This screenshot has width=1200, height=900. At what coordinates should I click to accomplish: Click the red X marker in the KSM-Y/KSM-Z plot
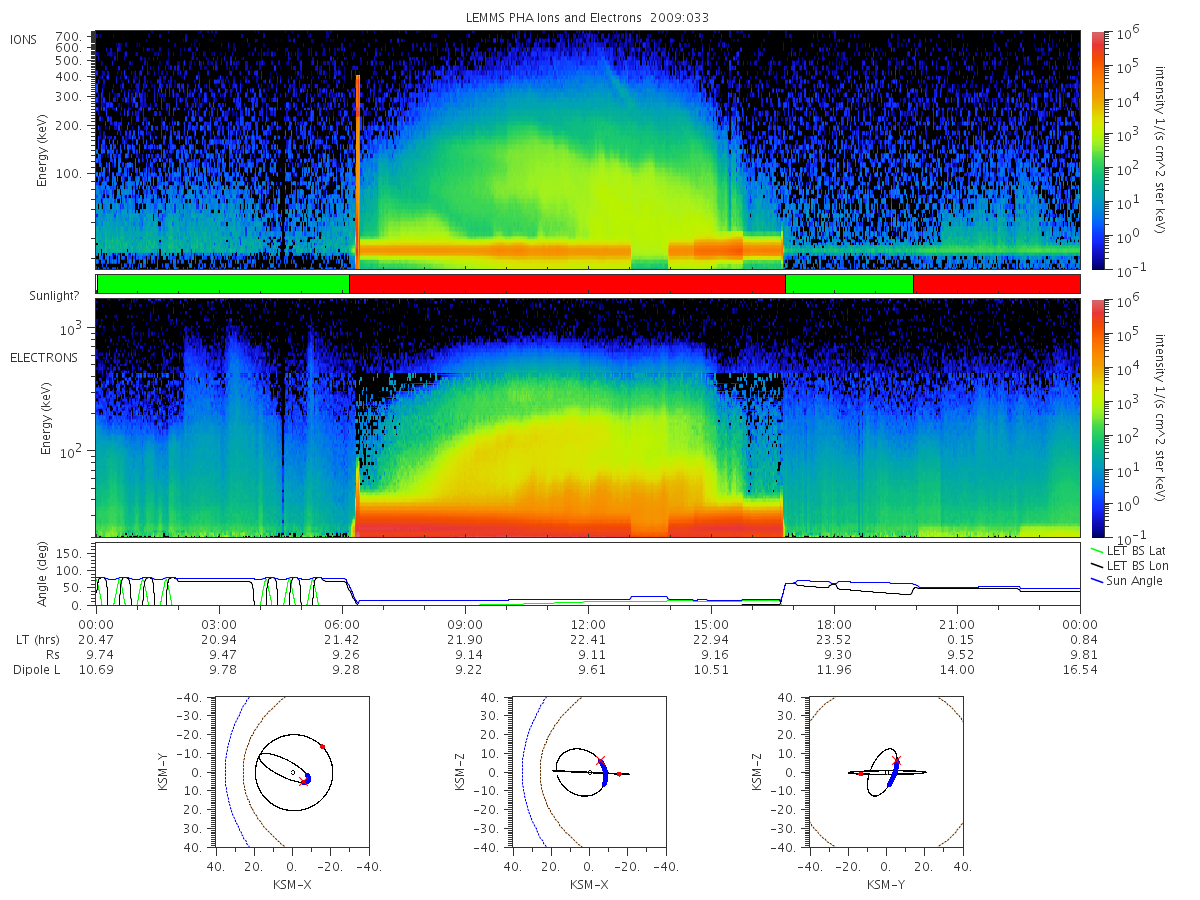(x=896, y=761)
